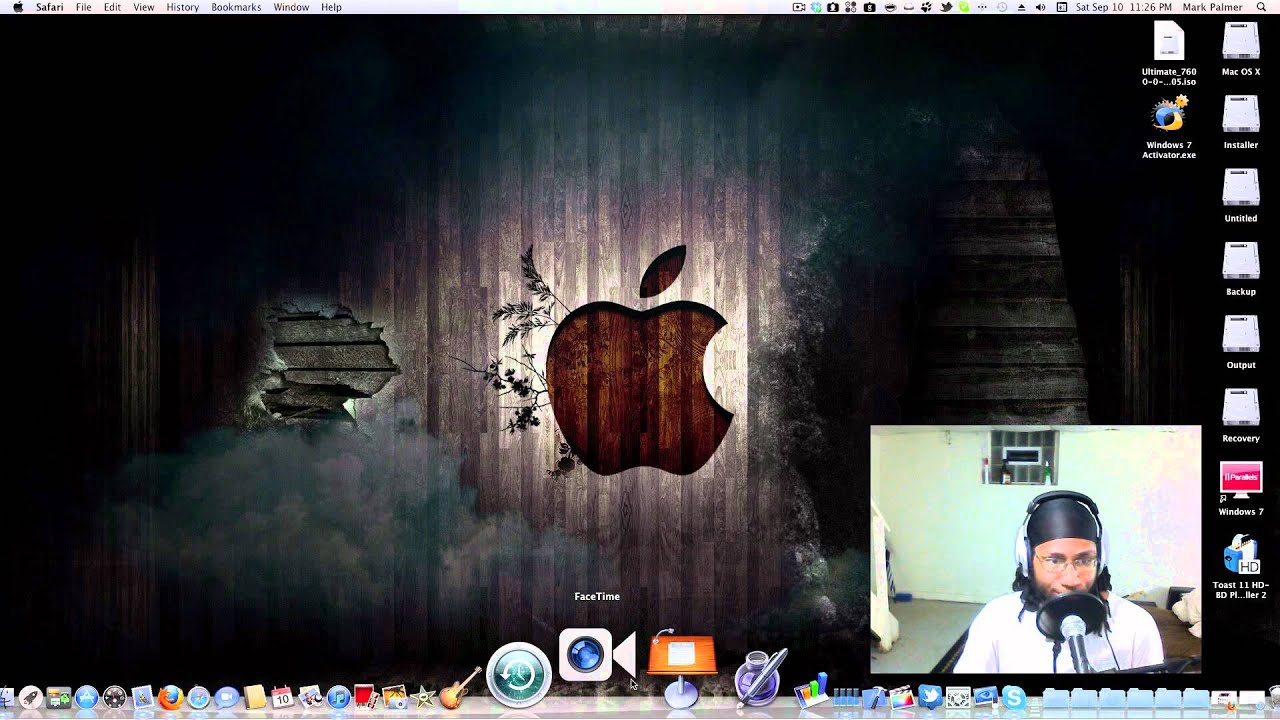
Task: Click the green Evernote menu bar icon
Action: [x=964, y=7]
